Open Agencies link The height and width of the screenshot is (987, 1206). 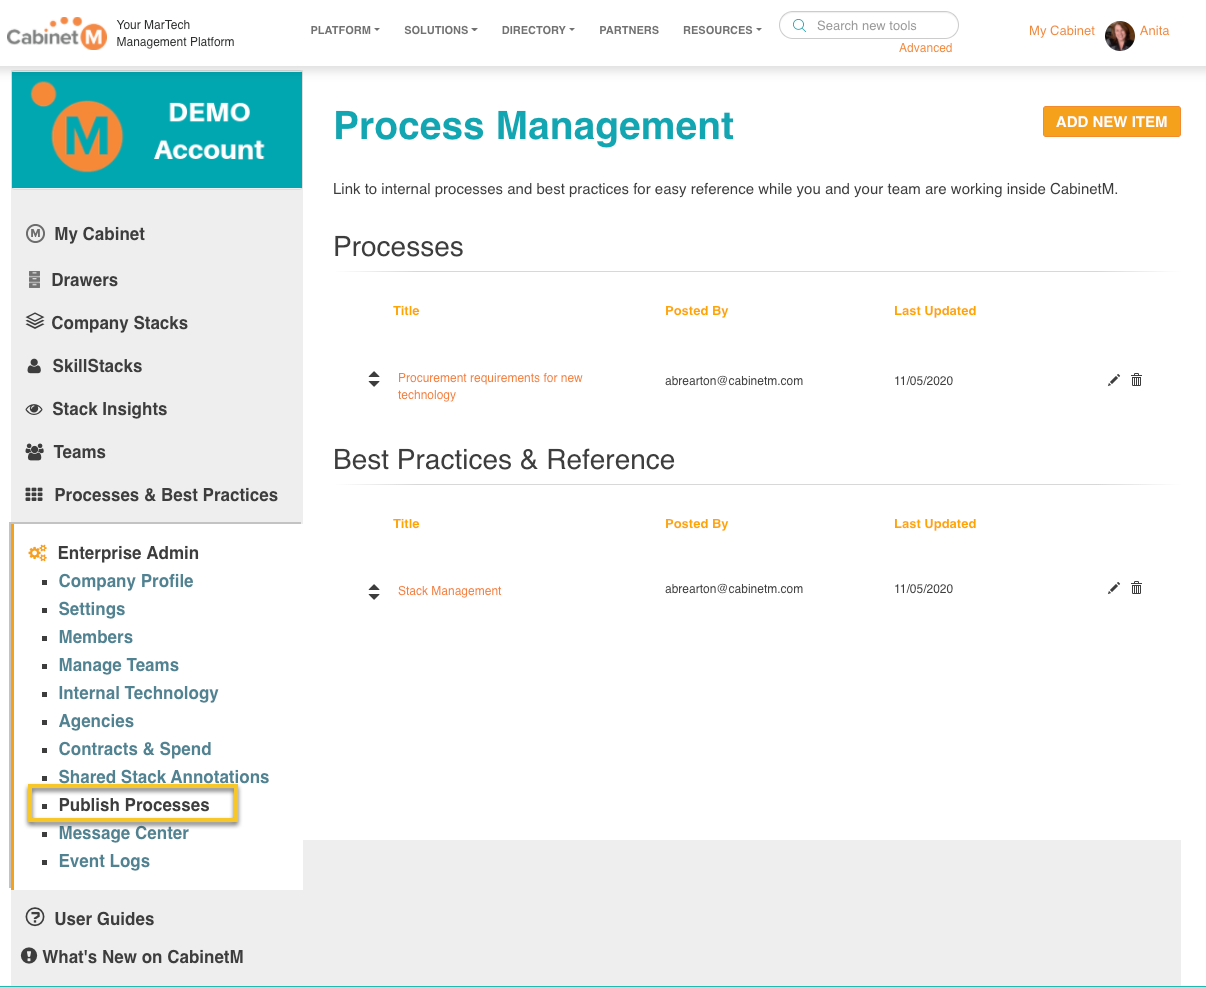point(96,721)
